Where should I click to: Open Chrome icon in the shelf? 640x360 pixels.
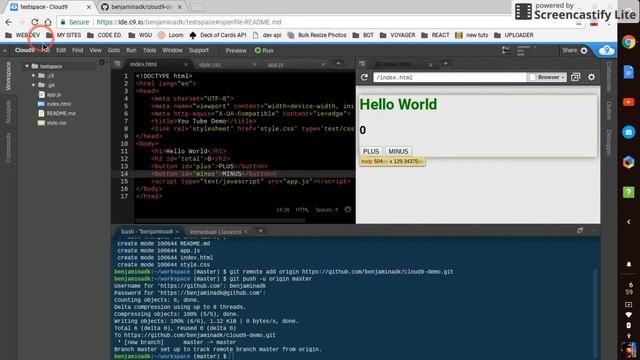pos(629,42)
